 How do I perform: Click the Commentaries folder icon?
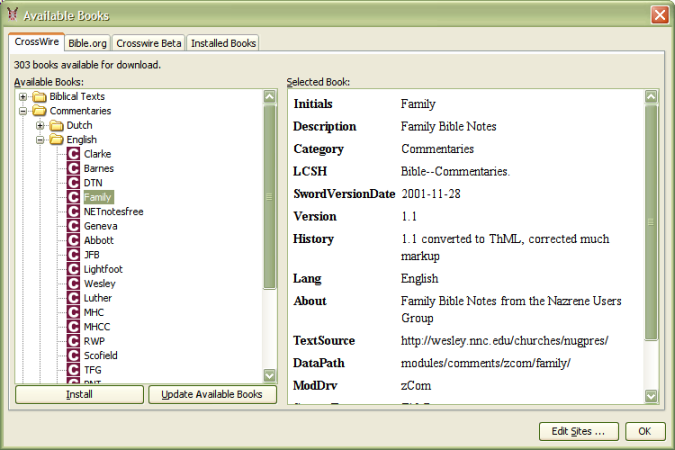click(x=39, y=111)
